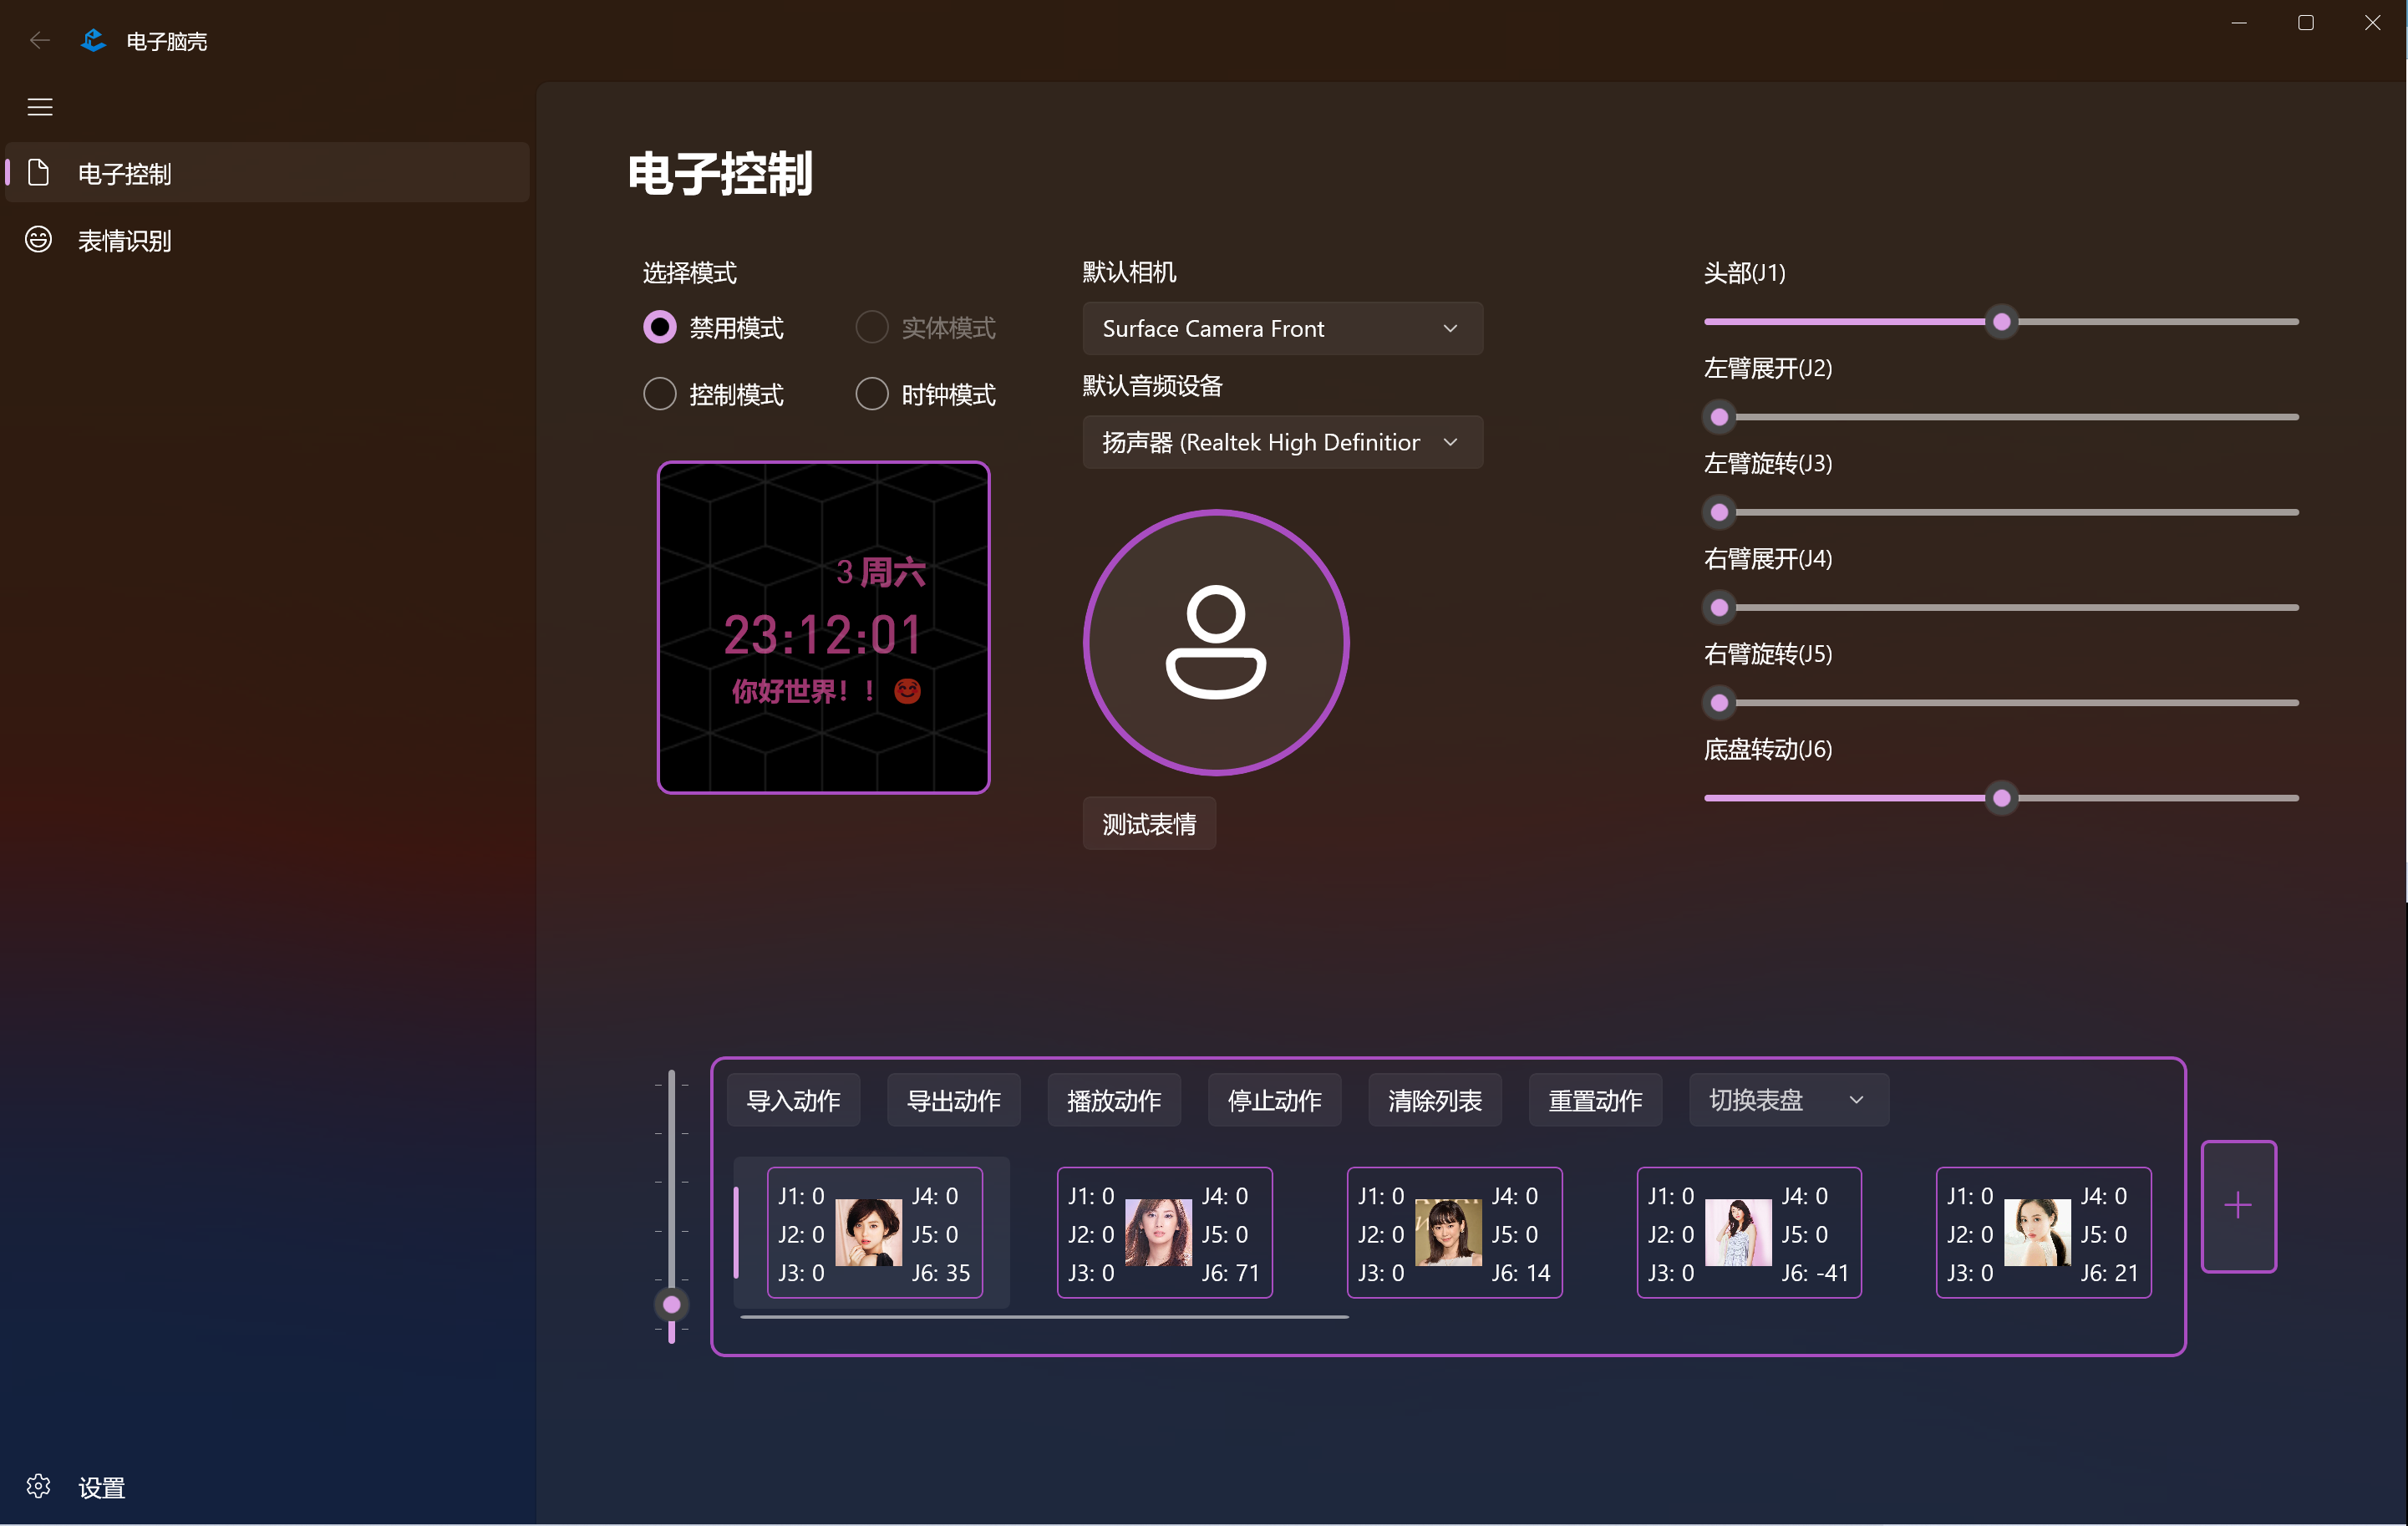
Task: Open the 切换表盘 dropdown
Action: coord(1788,1100)
